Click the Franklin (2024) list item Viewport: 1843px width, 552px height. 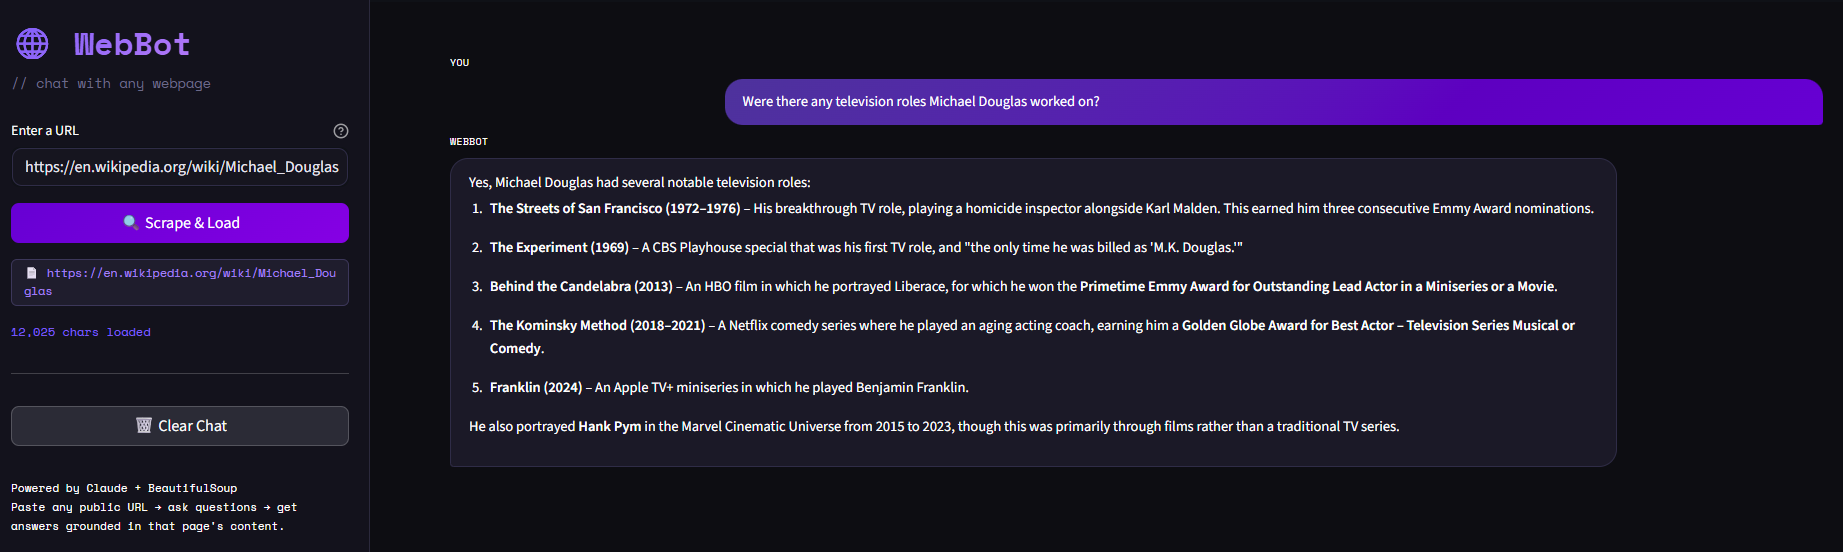pos(729,388)
